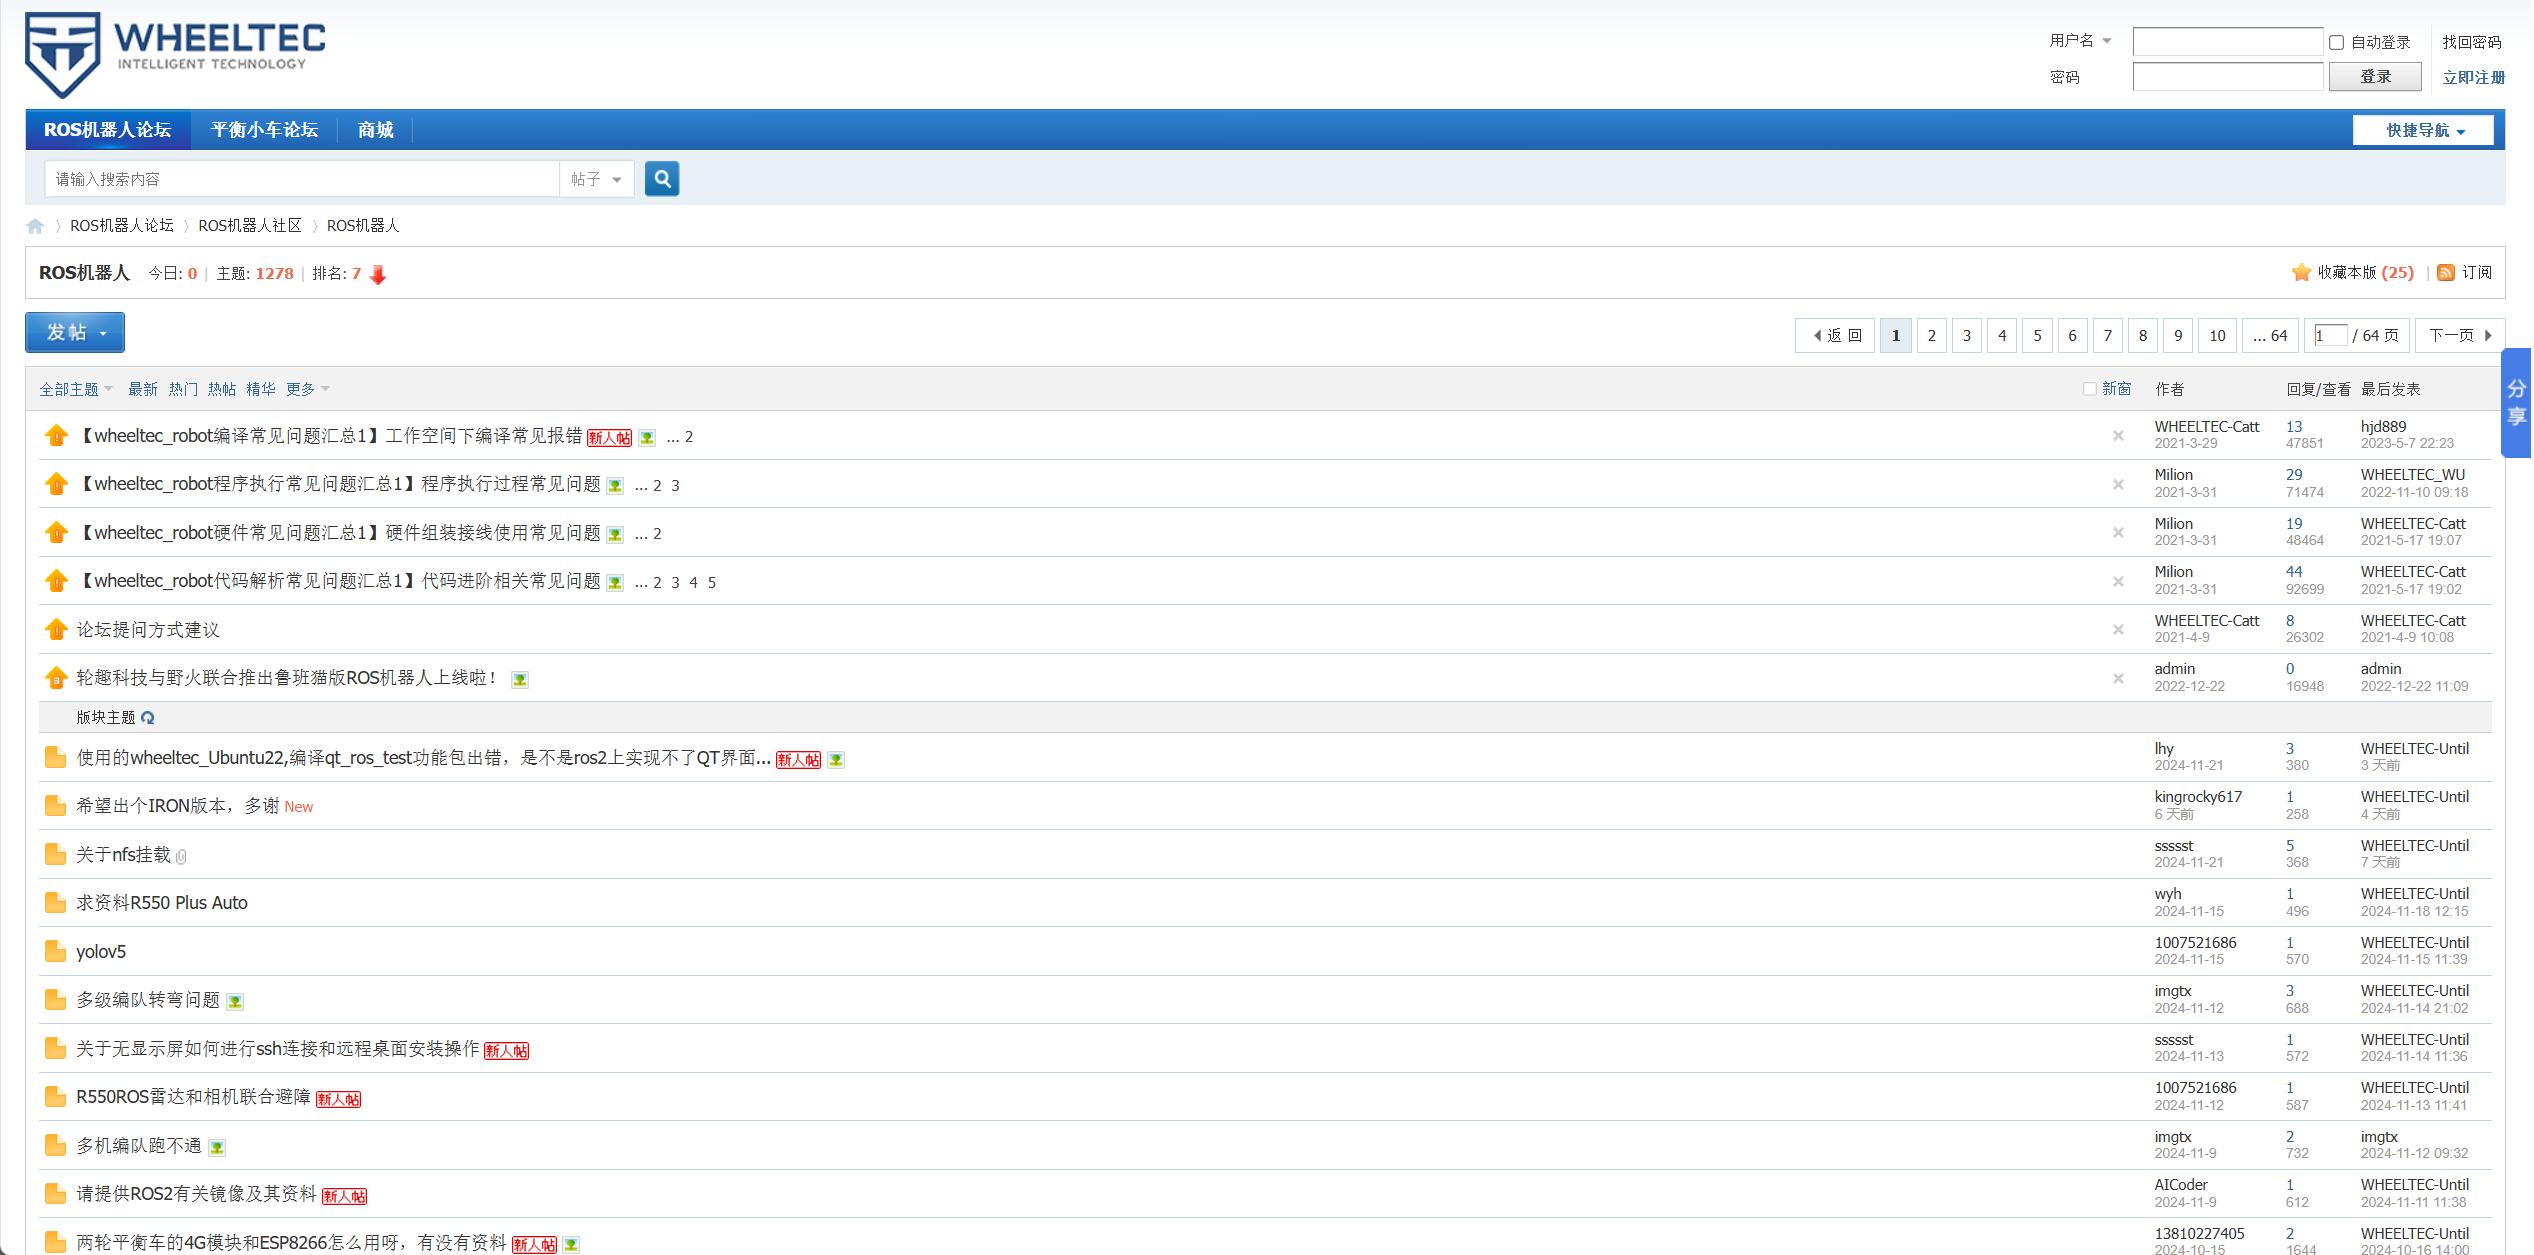
Task: Close the 论坛提提问方式建议 sticky with X
Action: tap(2117, 630)
